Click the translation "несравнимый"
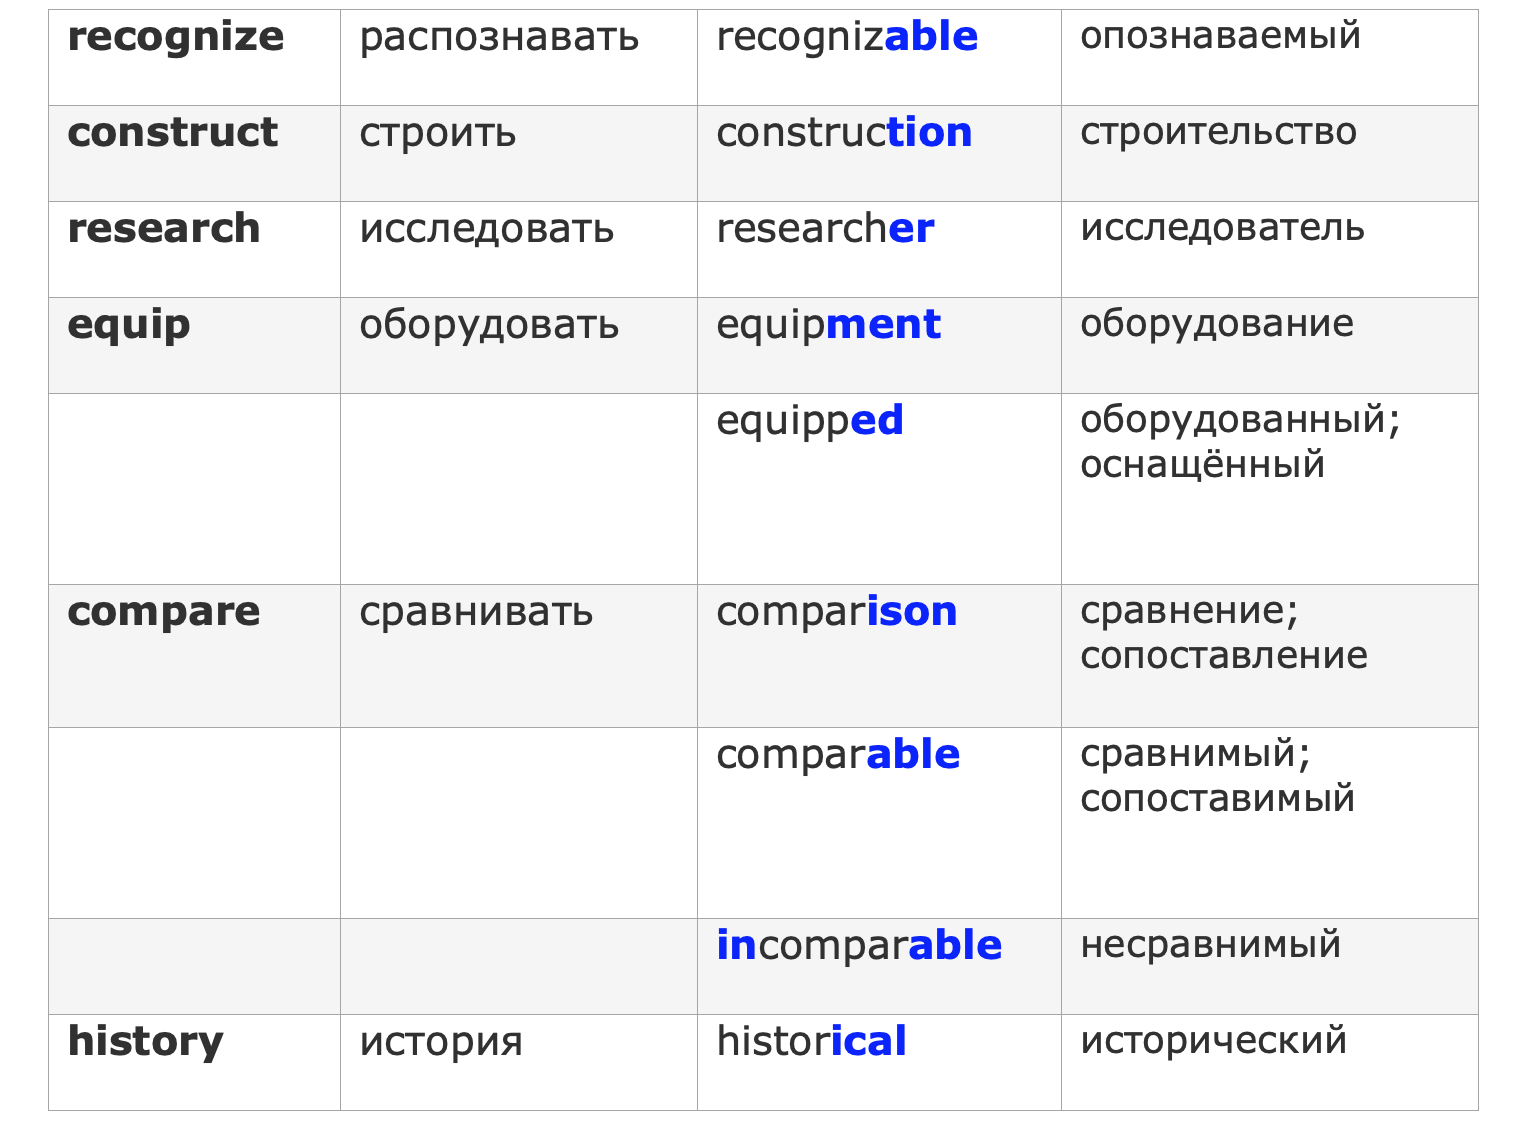1534x1132 pixels. (x=1210, y=944)
